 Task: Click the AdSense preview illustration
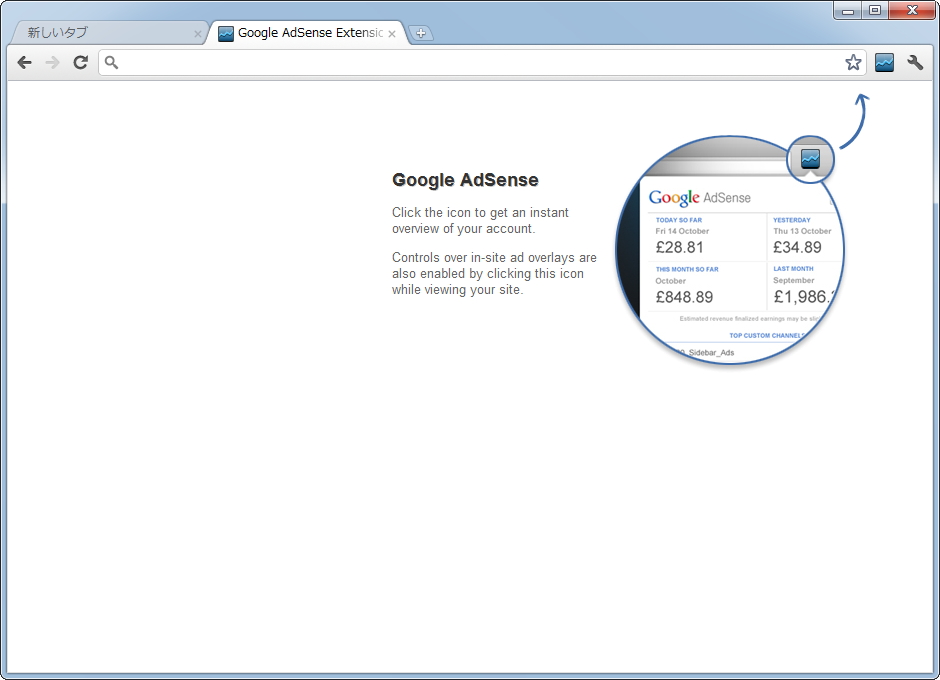pyautogui.click(x=730, y=249)
